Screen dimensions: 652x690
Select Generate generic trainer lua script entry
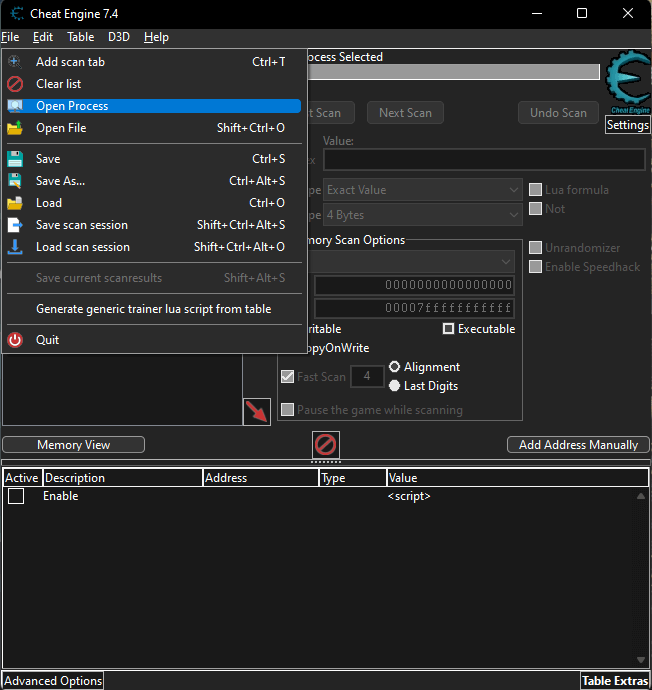coord(154,309)
